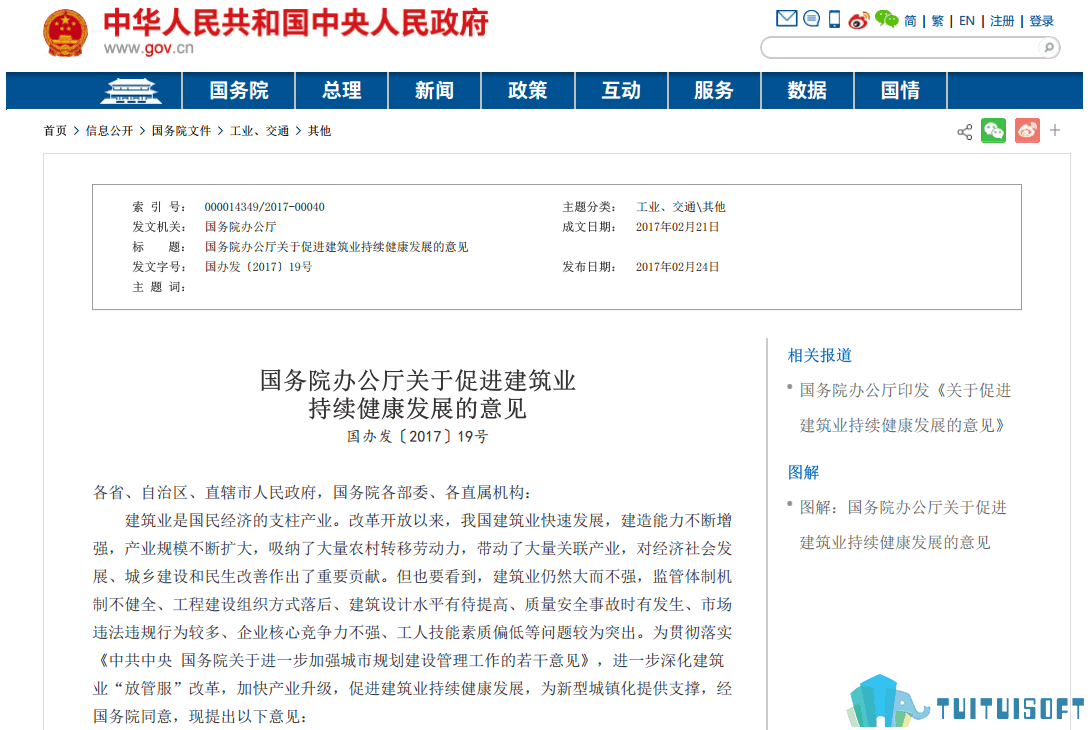Viewport: 1091px width, 730px height.
Task: Open the WeChat icon in top header
Action: pos(886,19)
